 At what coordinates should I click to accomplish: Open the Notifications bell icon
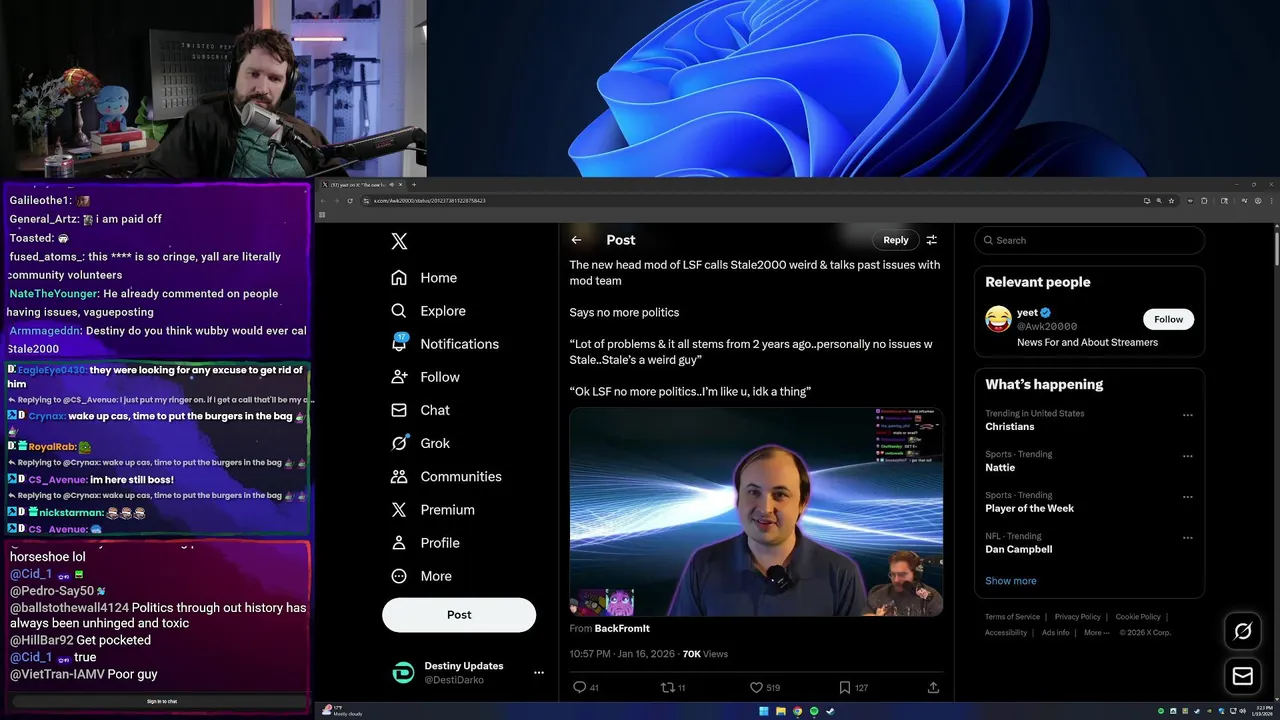click(x=399, y=344)
